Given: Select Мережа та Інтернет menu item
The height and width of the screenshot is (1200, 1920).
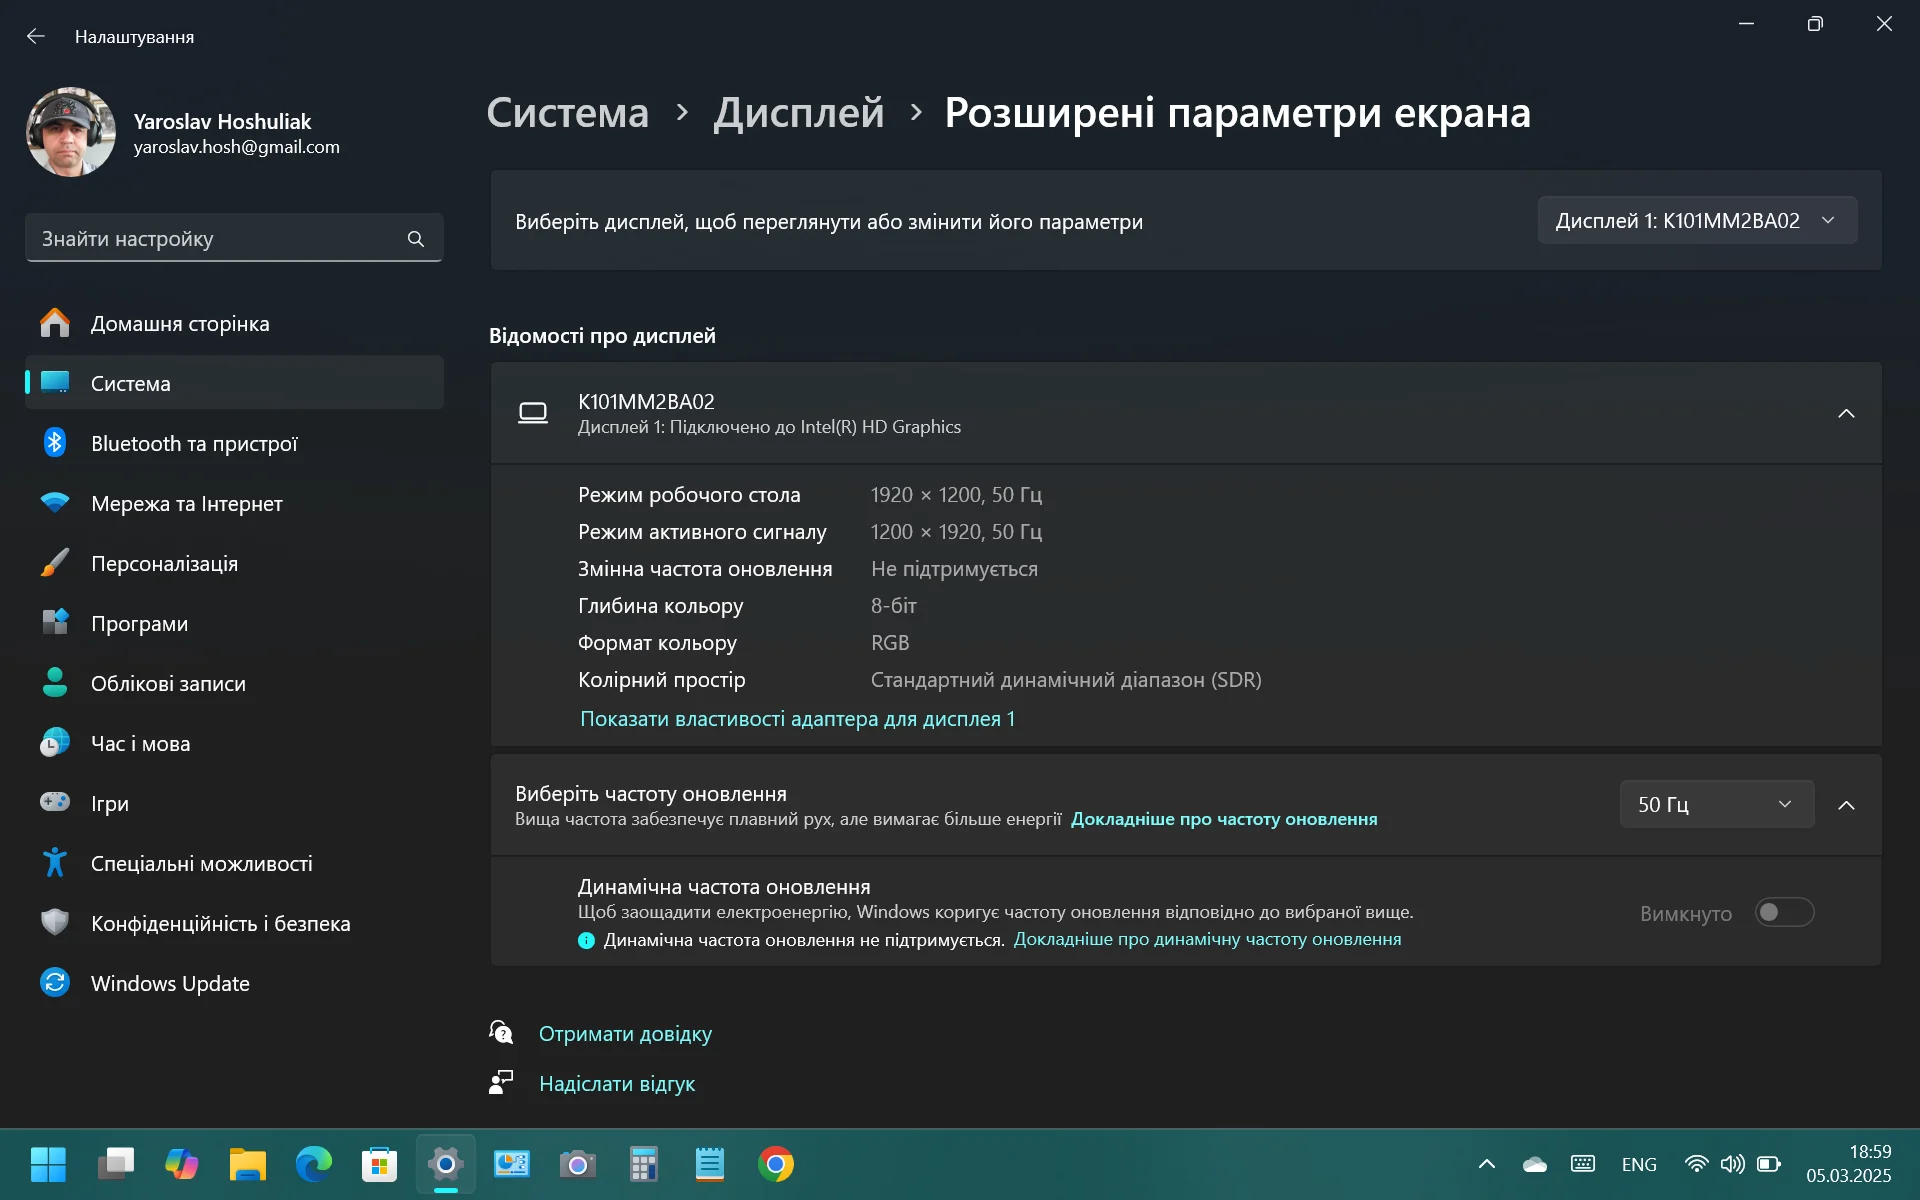Looking at the screenshot, I should [x=186, y=503].
